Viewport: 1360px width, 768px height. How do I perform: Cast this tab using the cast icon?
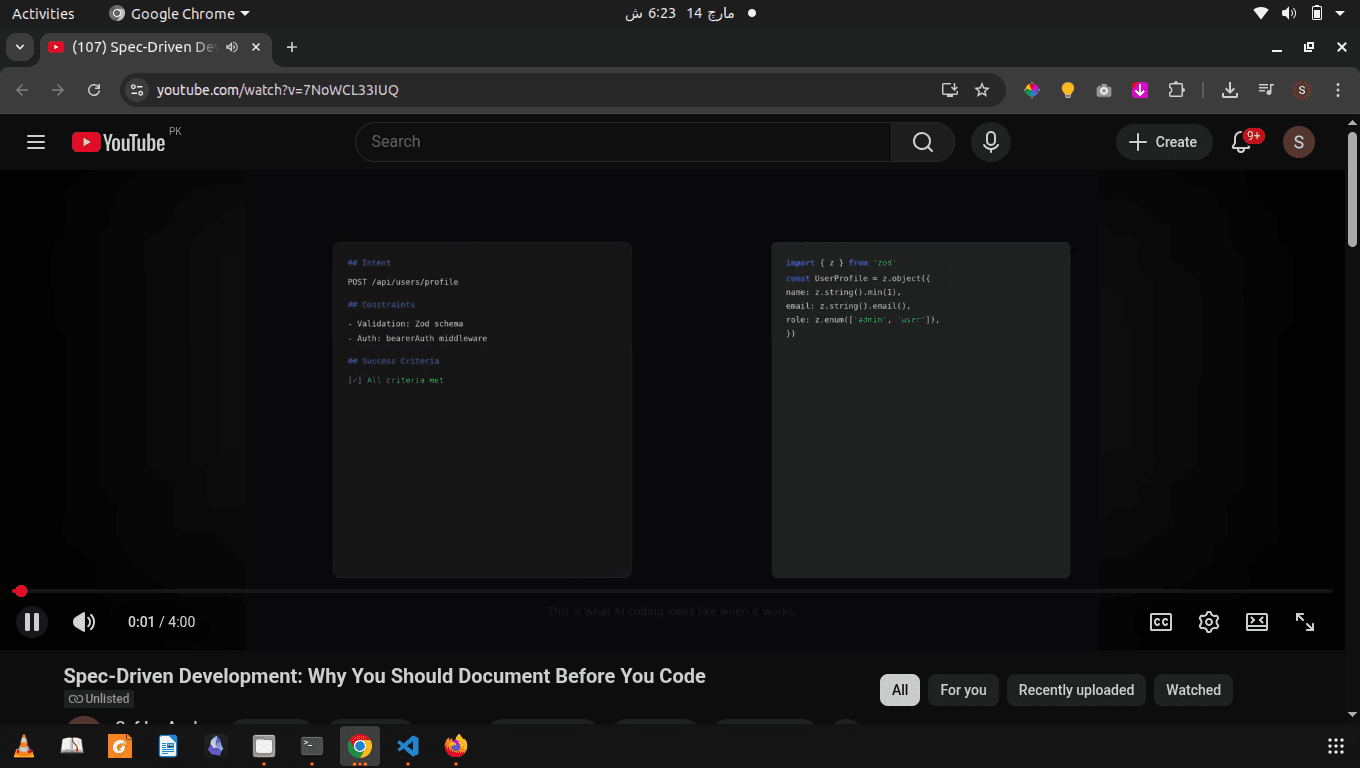(x=949, y=89)
